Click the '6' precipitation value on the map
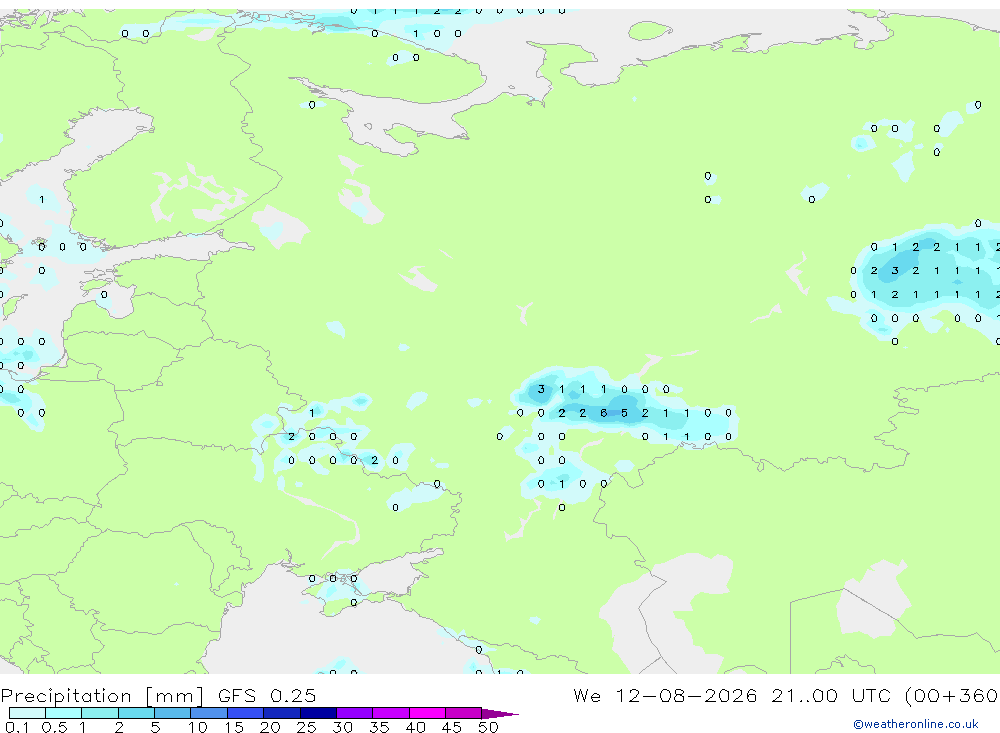This screenshot has width=1000, height=733. tap(603, 413)
